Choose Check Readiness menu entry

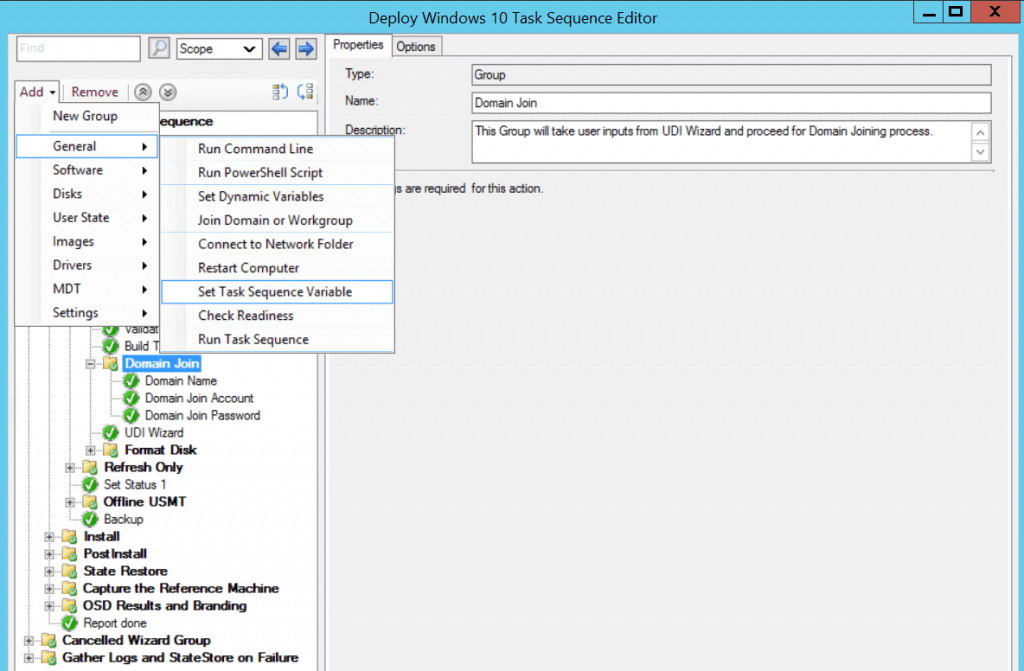click(277, 316)
